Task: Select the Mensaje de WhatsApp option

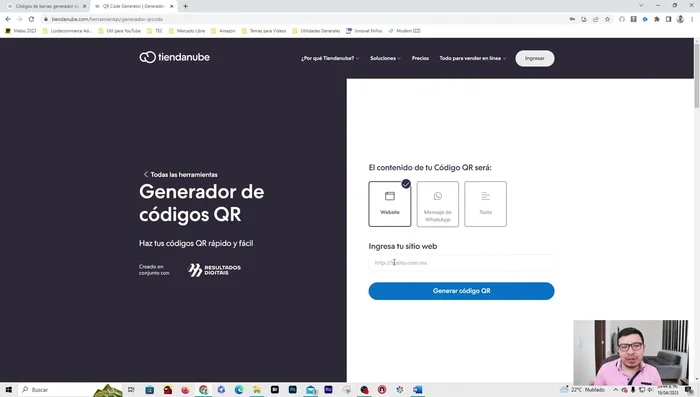Action: [x=438, y=204]
